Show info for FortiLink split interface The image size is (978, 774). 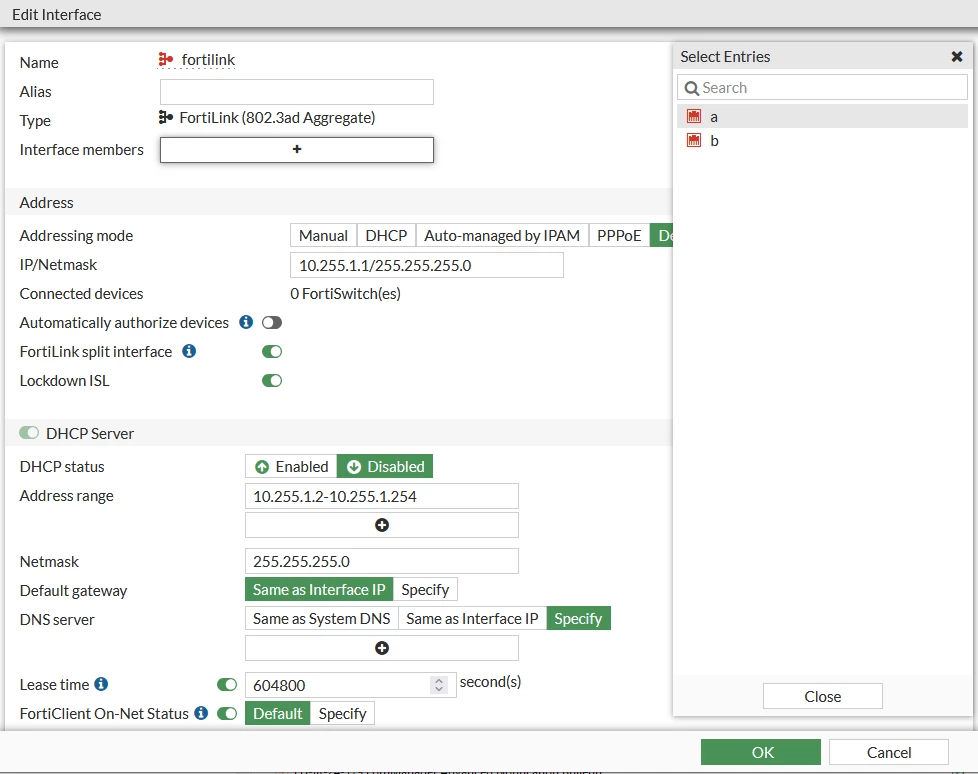pyautogui.click(x=189, y=351)
